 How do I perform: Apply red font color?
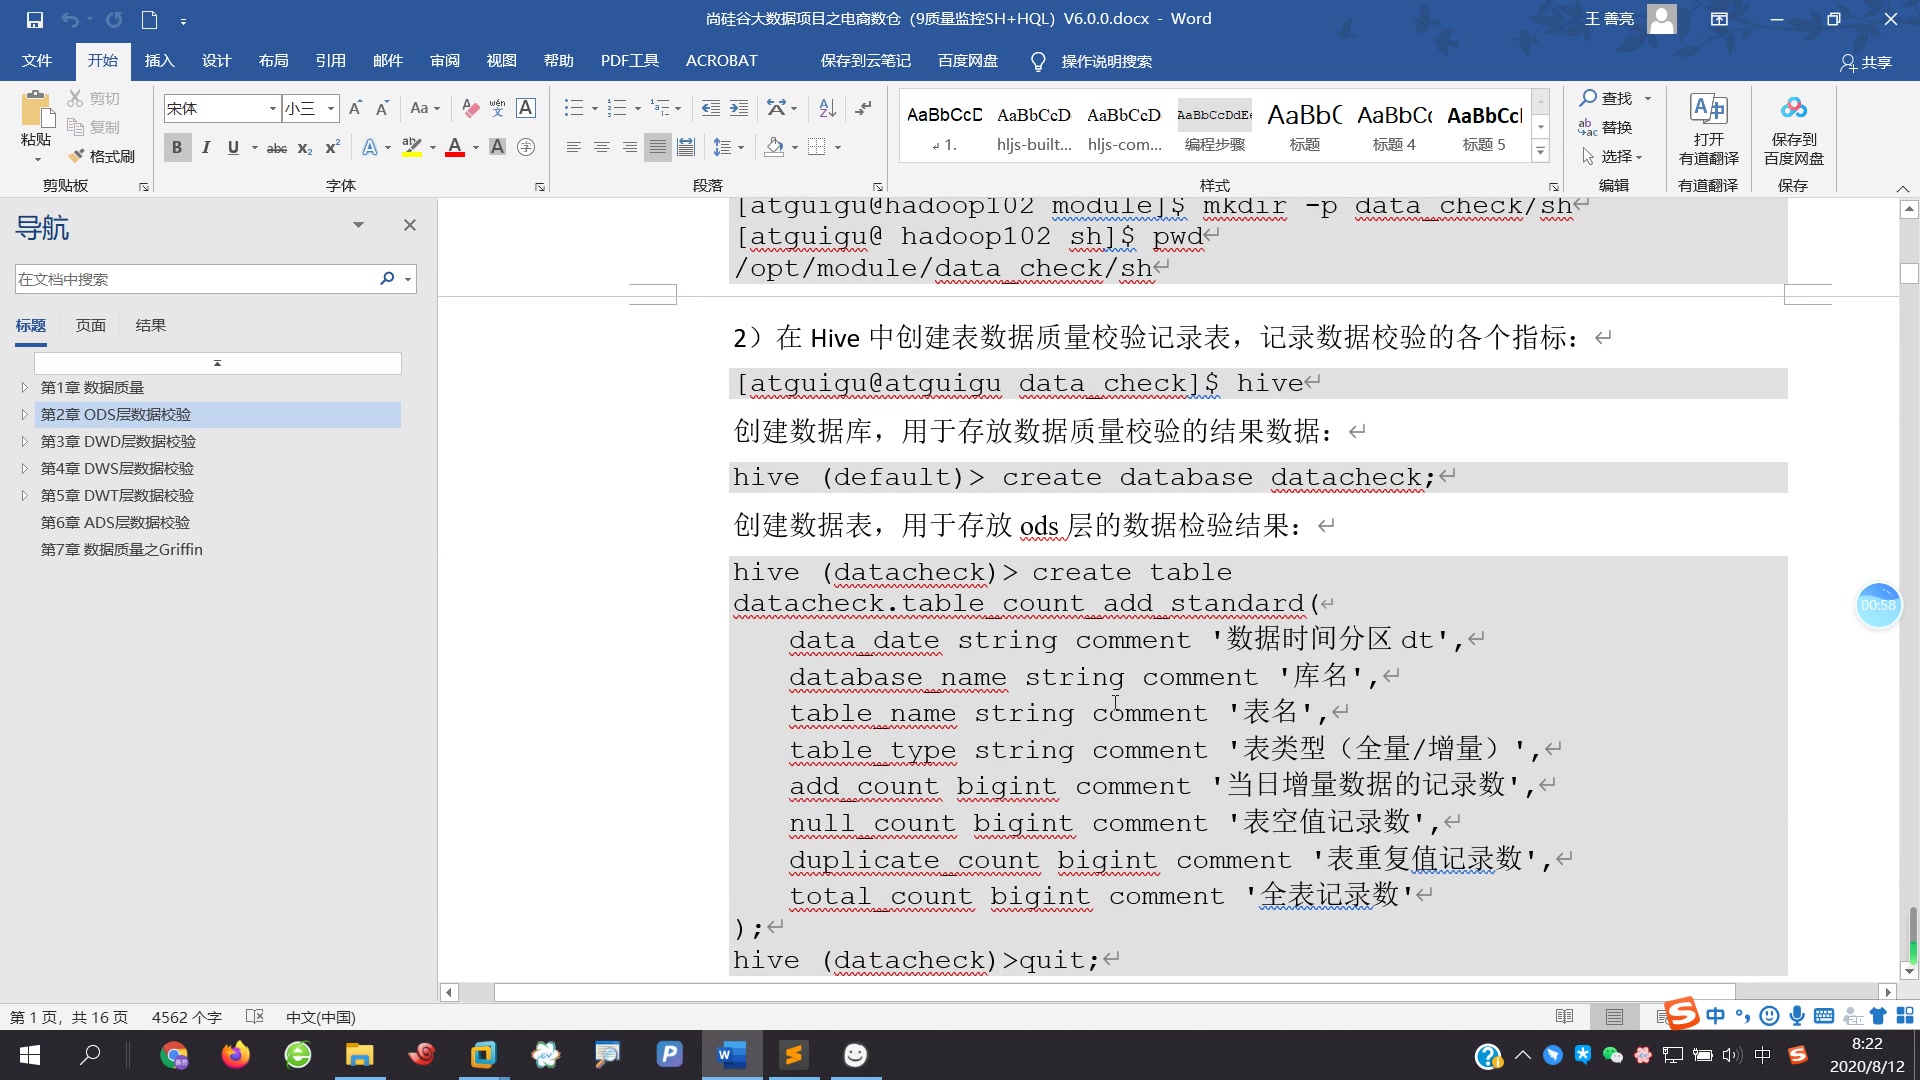point(454,148)
